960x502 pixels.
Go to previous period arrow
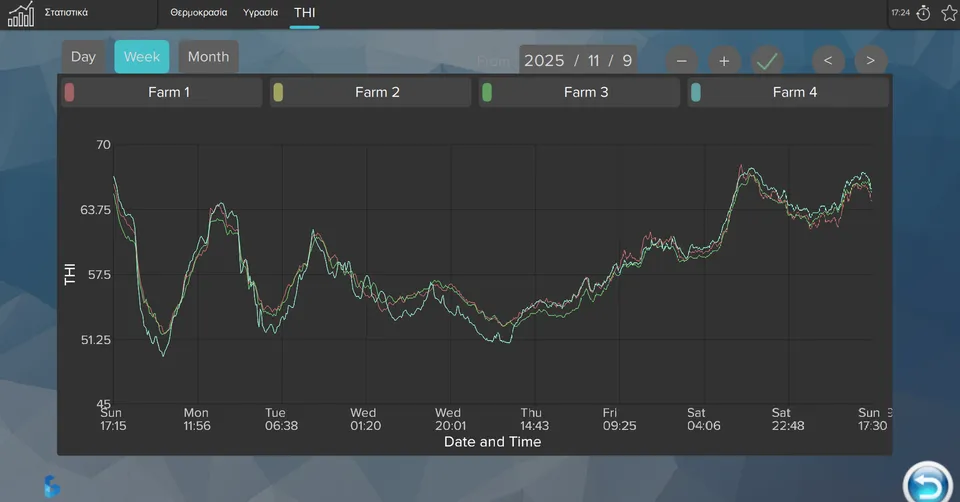828,61
